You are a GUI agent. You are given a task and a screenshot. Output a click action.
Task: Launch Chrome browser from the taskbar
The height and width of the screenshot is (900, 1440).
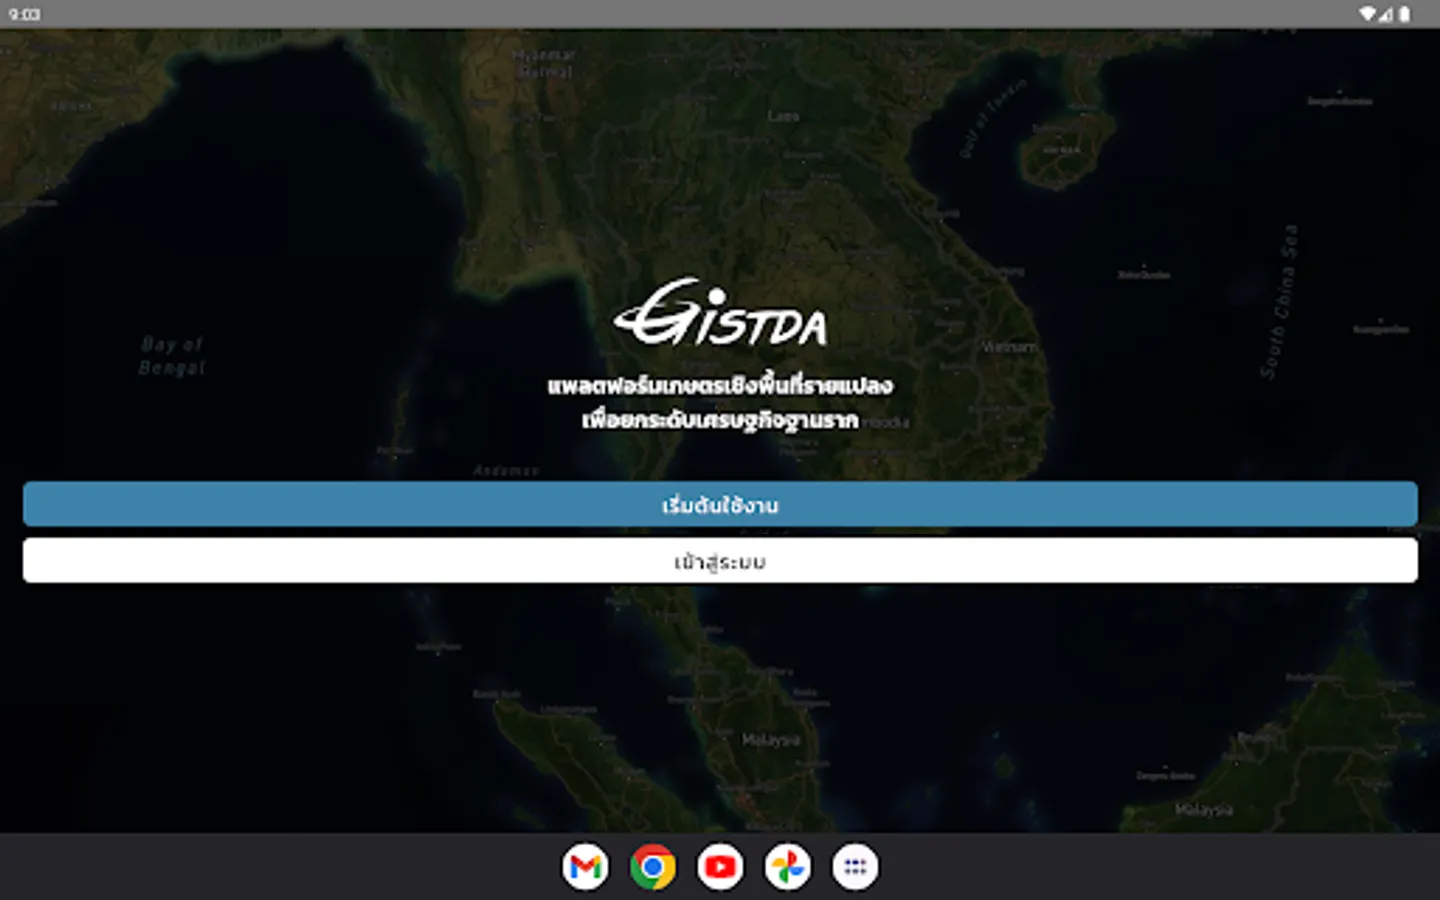point(653,867)
